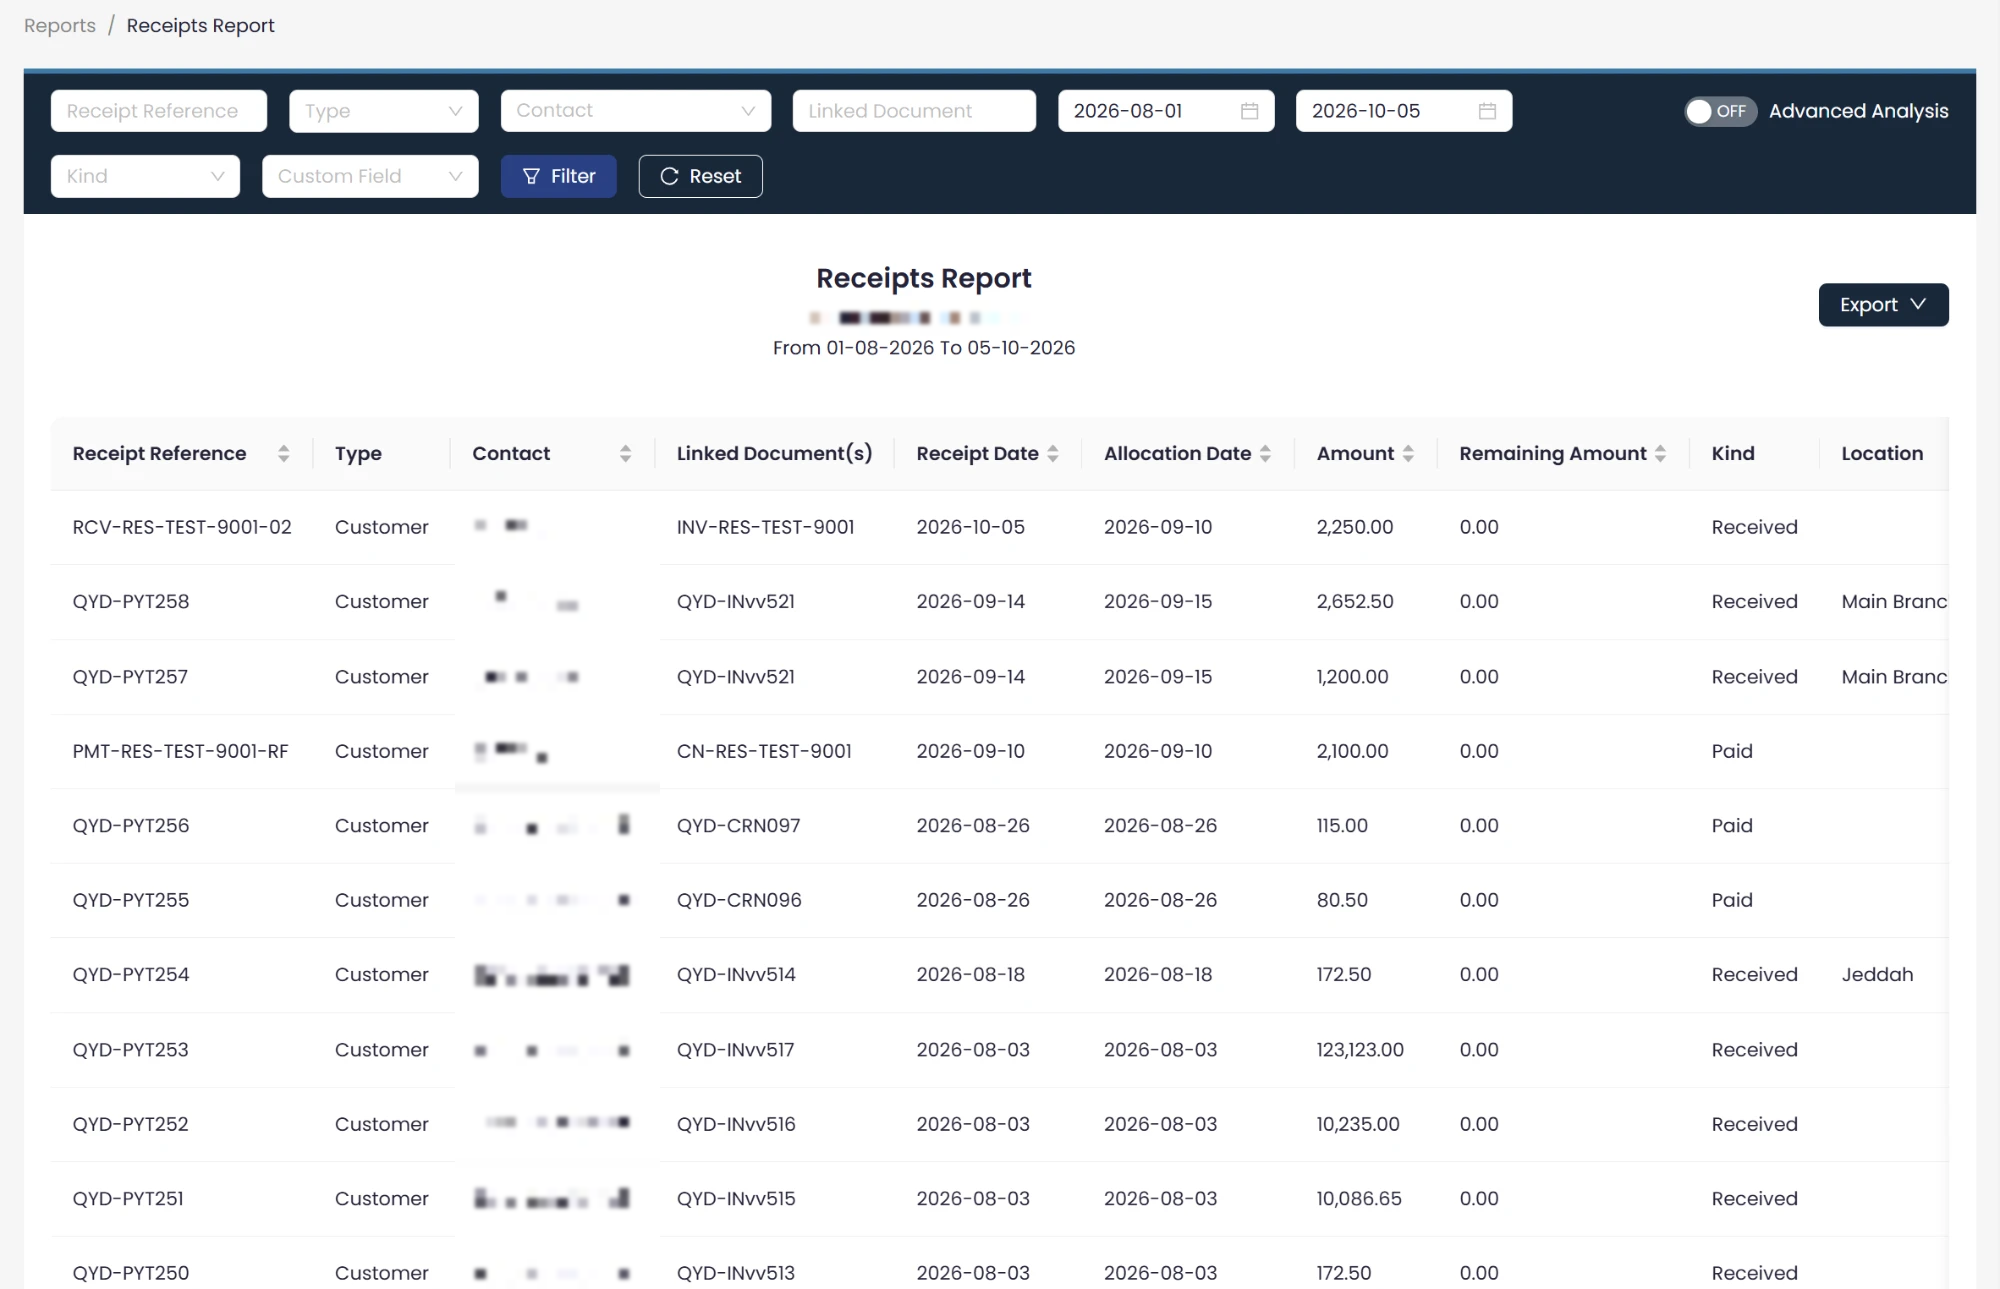This screenshot has width=2000, height=1289.
Task: Sort by Receipt Reference column arrows
Action: 284,454
